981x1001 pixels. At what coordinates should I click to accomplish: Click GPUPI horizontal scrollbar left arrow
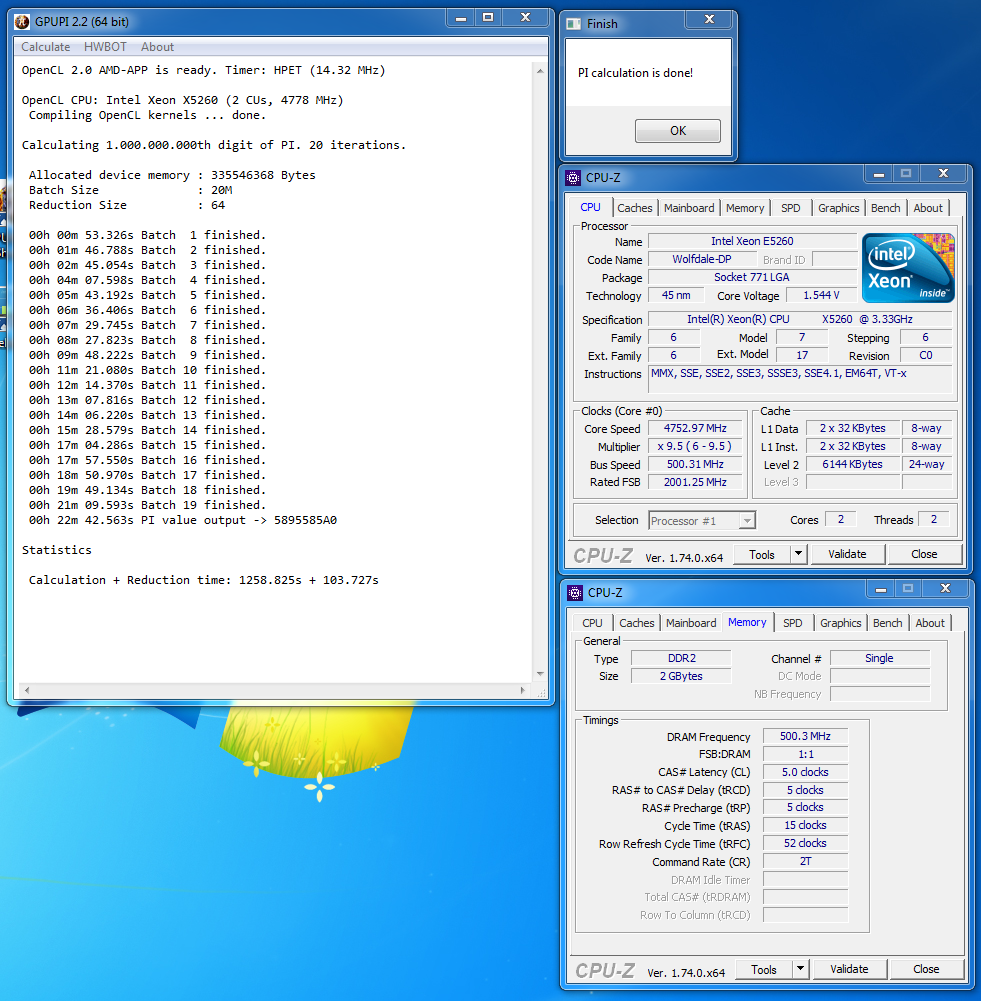pos(26,690)
